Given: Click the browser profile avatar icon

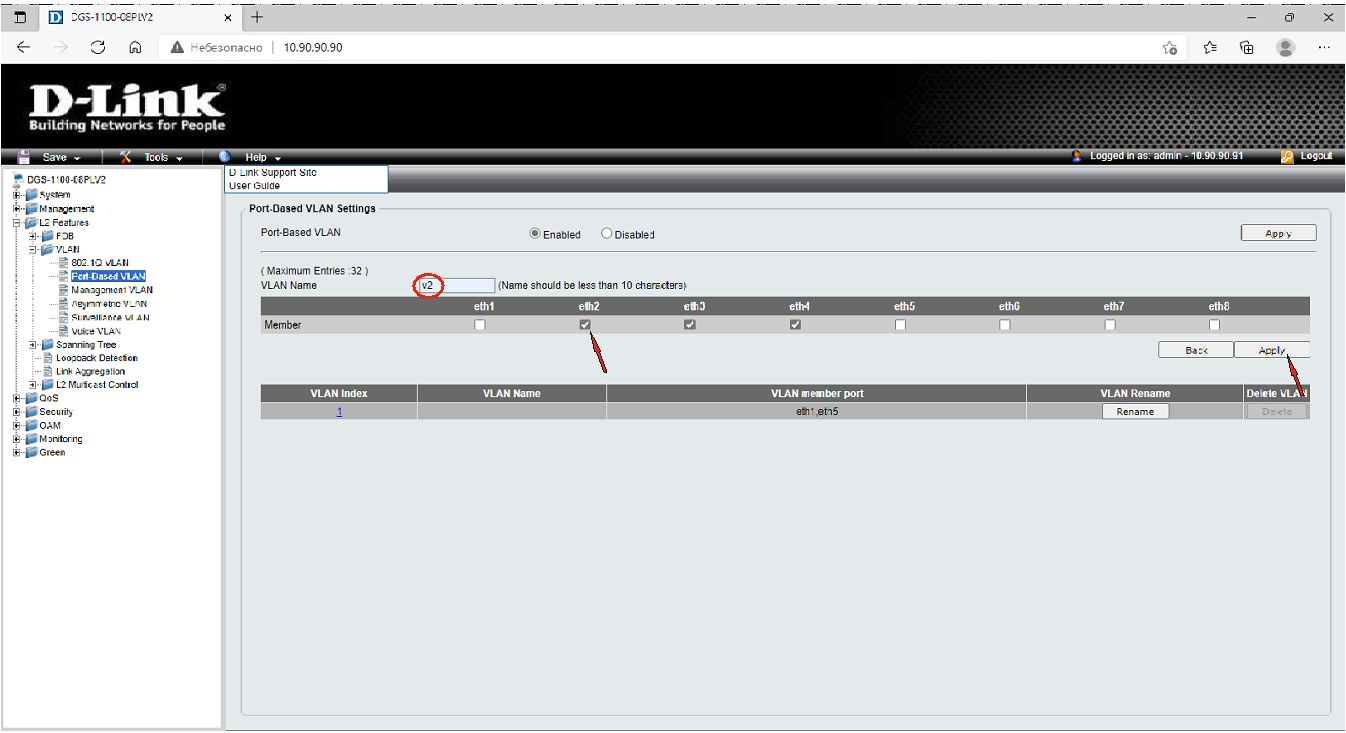Looking at the screenshot, I should coord(1286,47).
